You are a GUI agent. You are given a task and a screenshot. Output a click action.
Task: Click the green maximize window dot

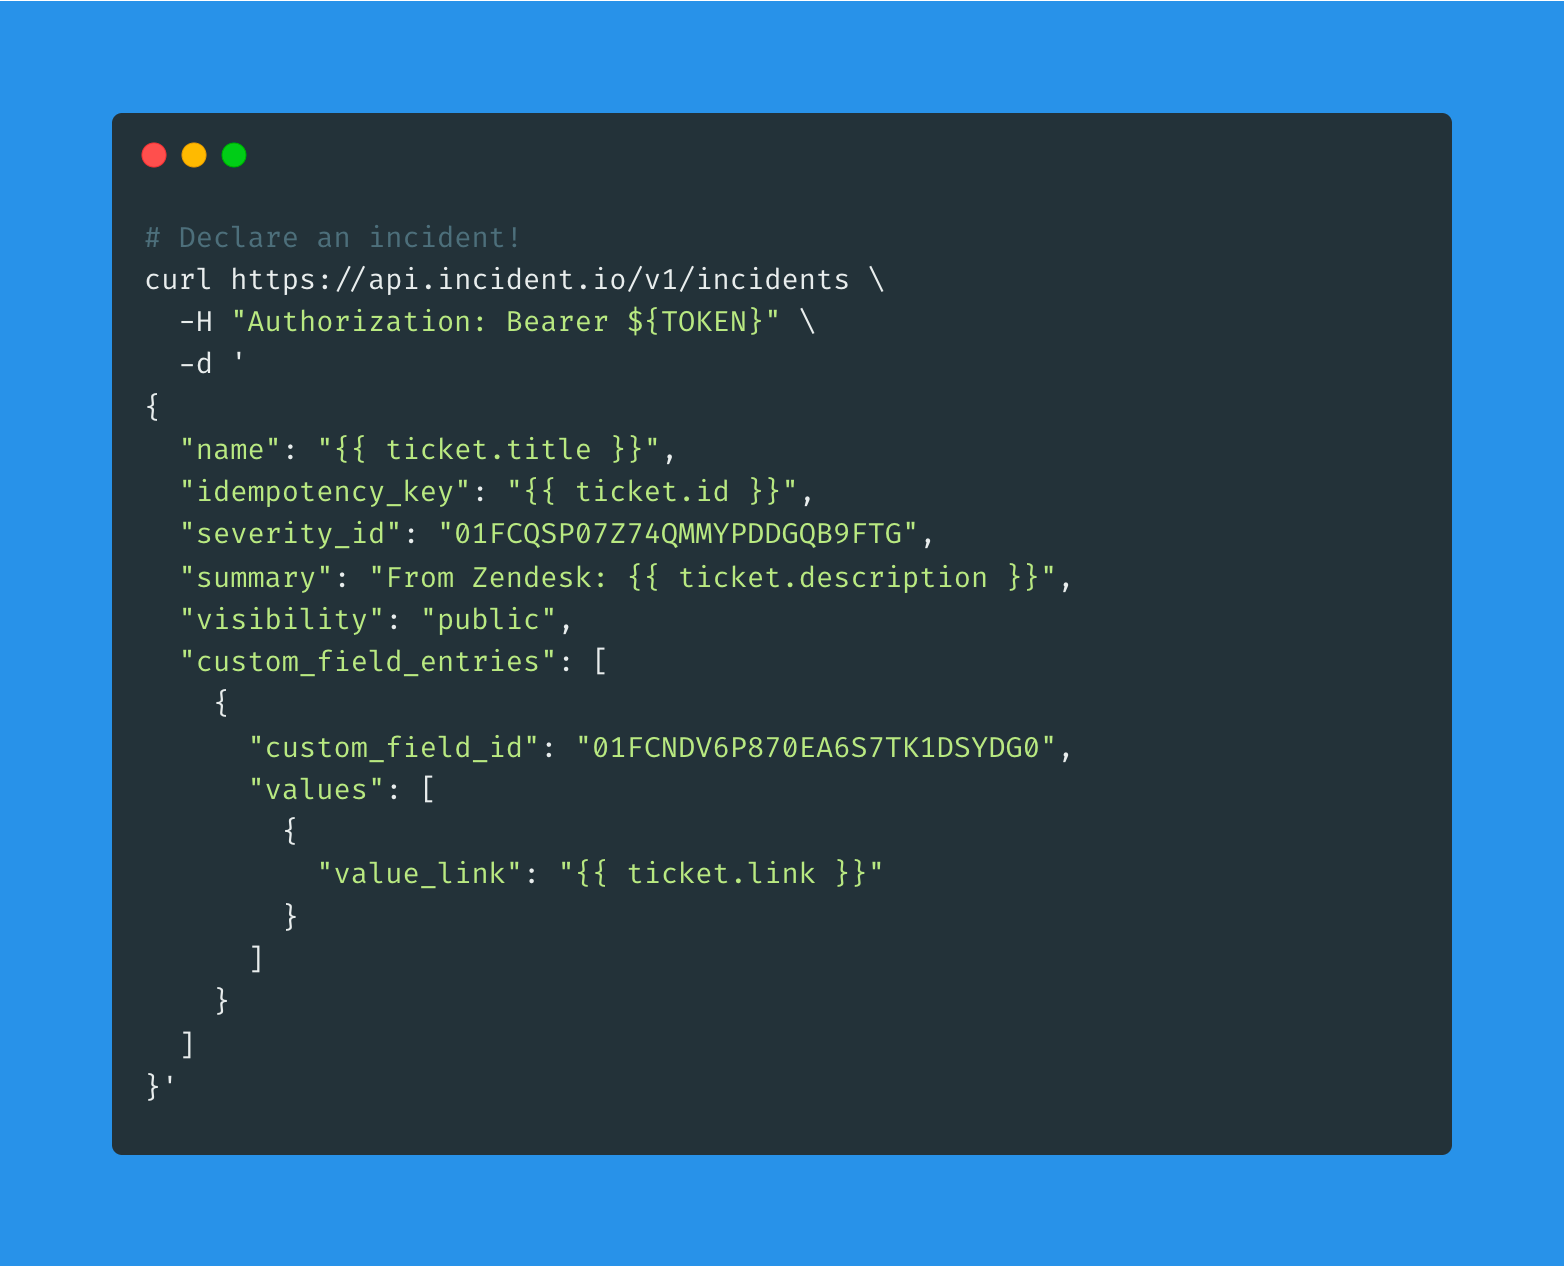pyautogui.click(x=234, y=155)
